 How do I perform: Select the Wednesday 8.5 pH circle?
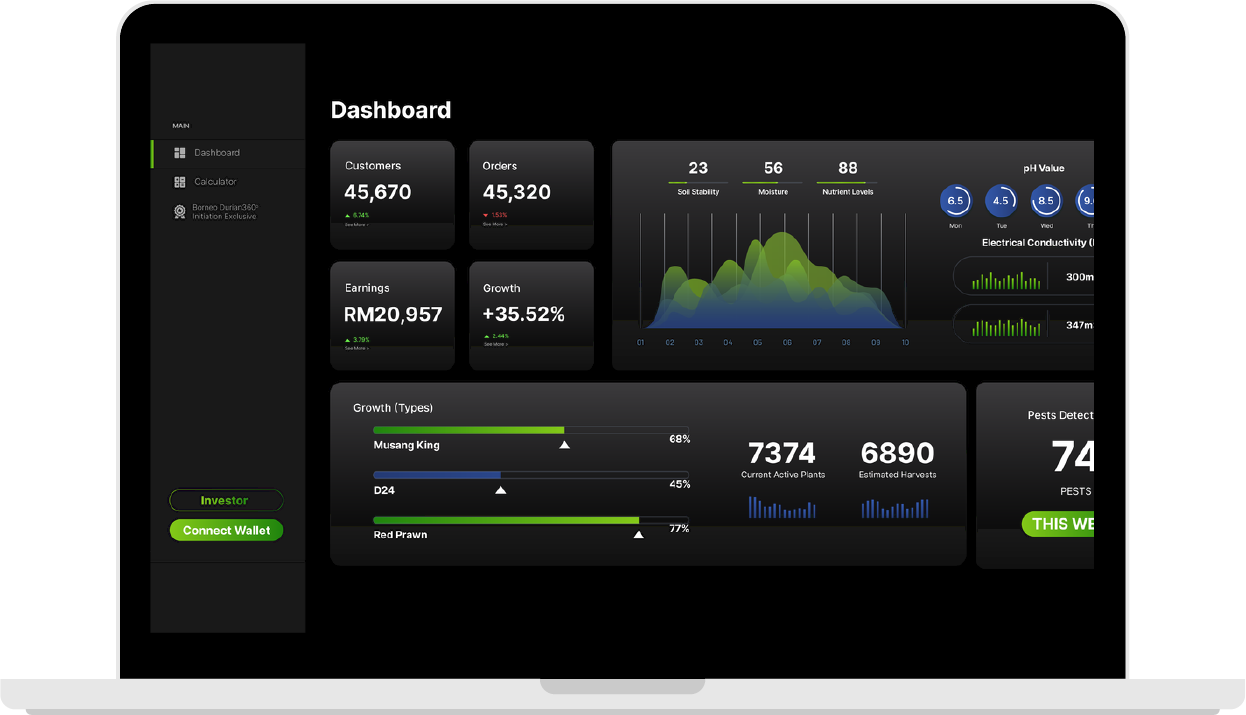pos(1045,201)
